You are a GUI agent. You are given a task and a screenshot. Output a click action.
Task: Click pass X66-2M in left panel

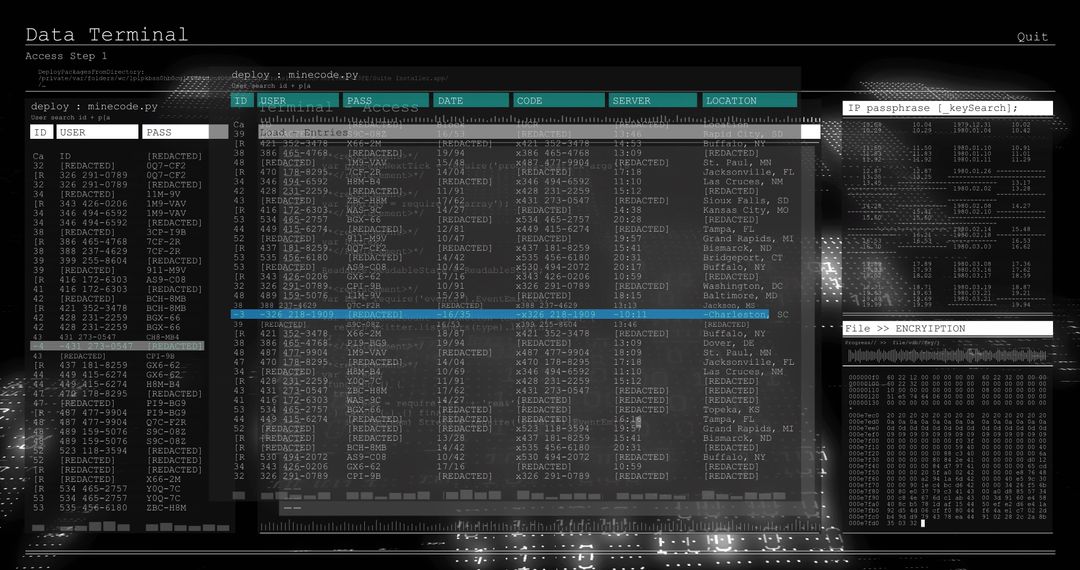[x=163, y=480]
